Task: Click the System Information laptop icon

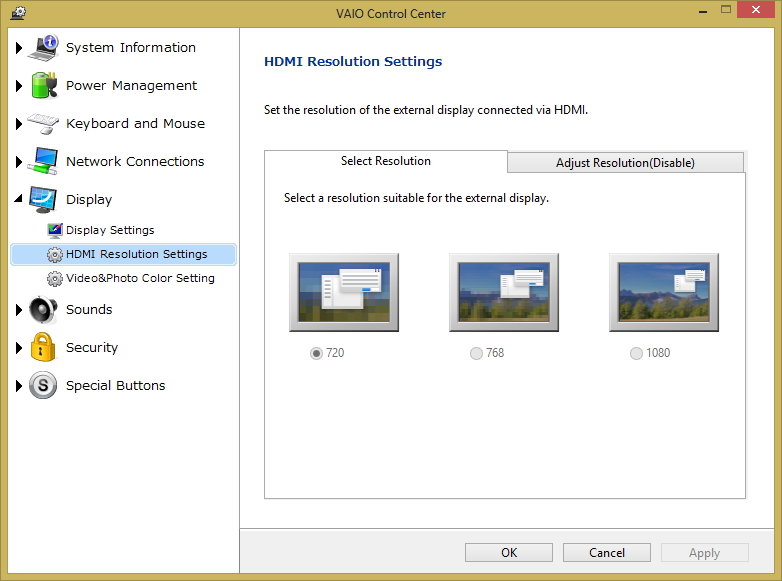Action: click(43, 47)
